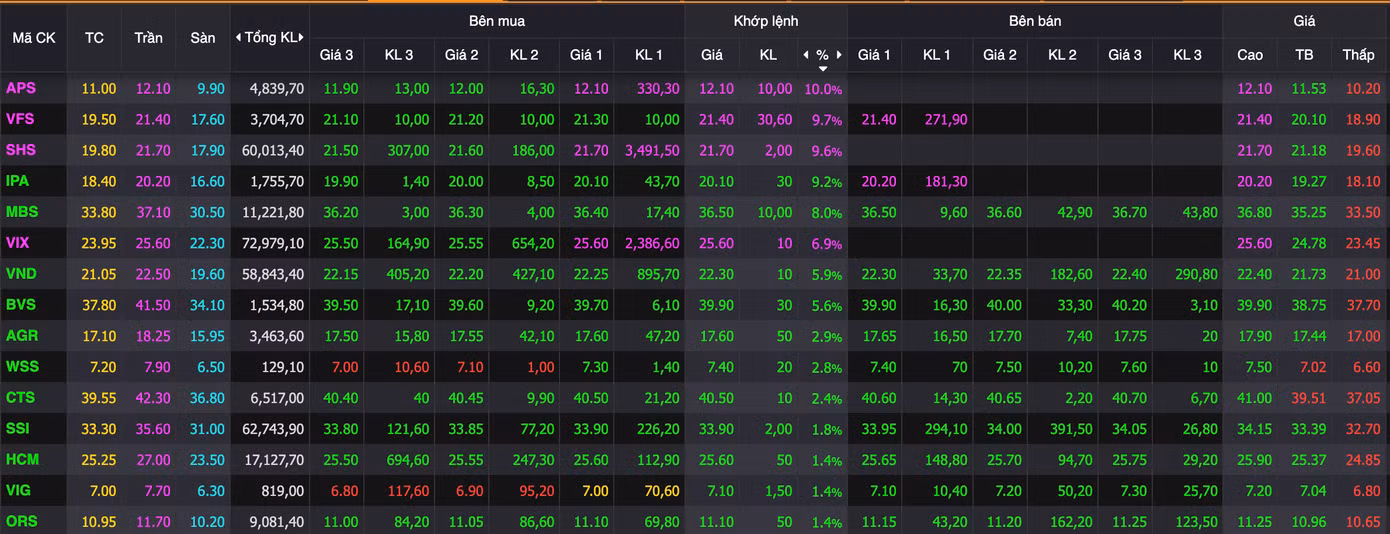Click Giá 3 header under Bên mua

(x=336, y=55)
